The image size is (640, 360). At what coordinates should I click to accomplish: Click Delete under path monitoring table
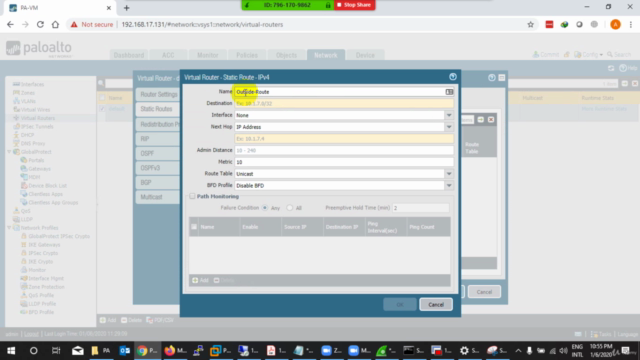pos(224,280)
